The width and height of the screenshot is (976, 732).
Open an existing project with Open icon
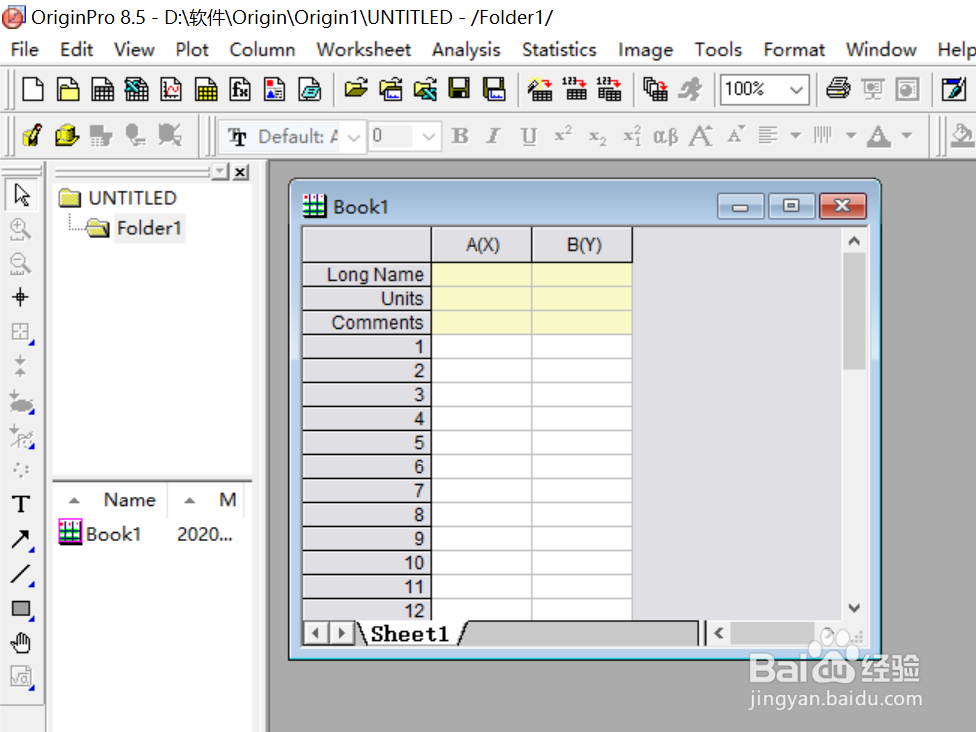click(356, 89)
